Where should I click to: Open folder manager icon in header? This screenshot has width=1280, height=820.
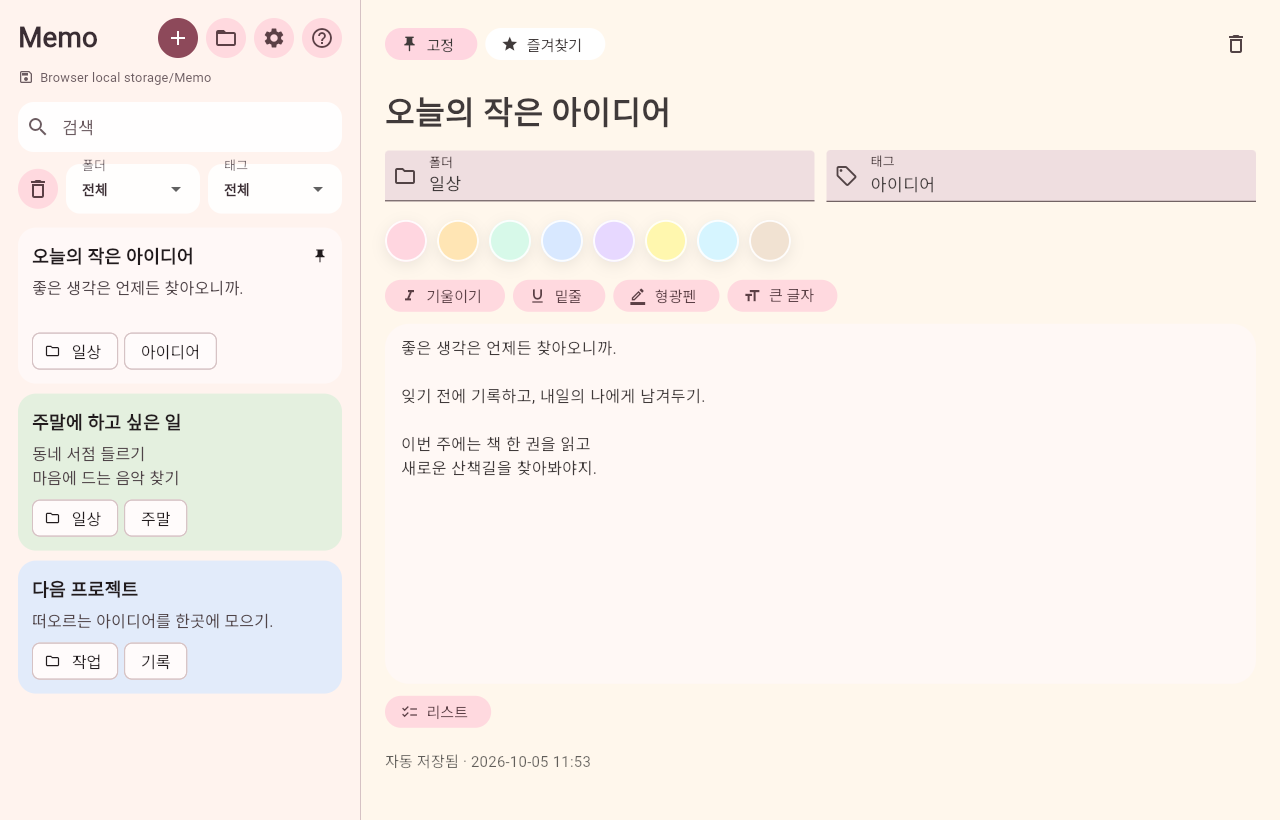(x=226, y=38)
